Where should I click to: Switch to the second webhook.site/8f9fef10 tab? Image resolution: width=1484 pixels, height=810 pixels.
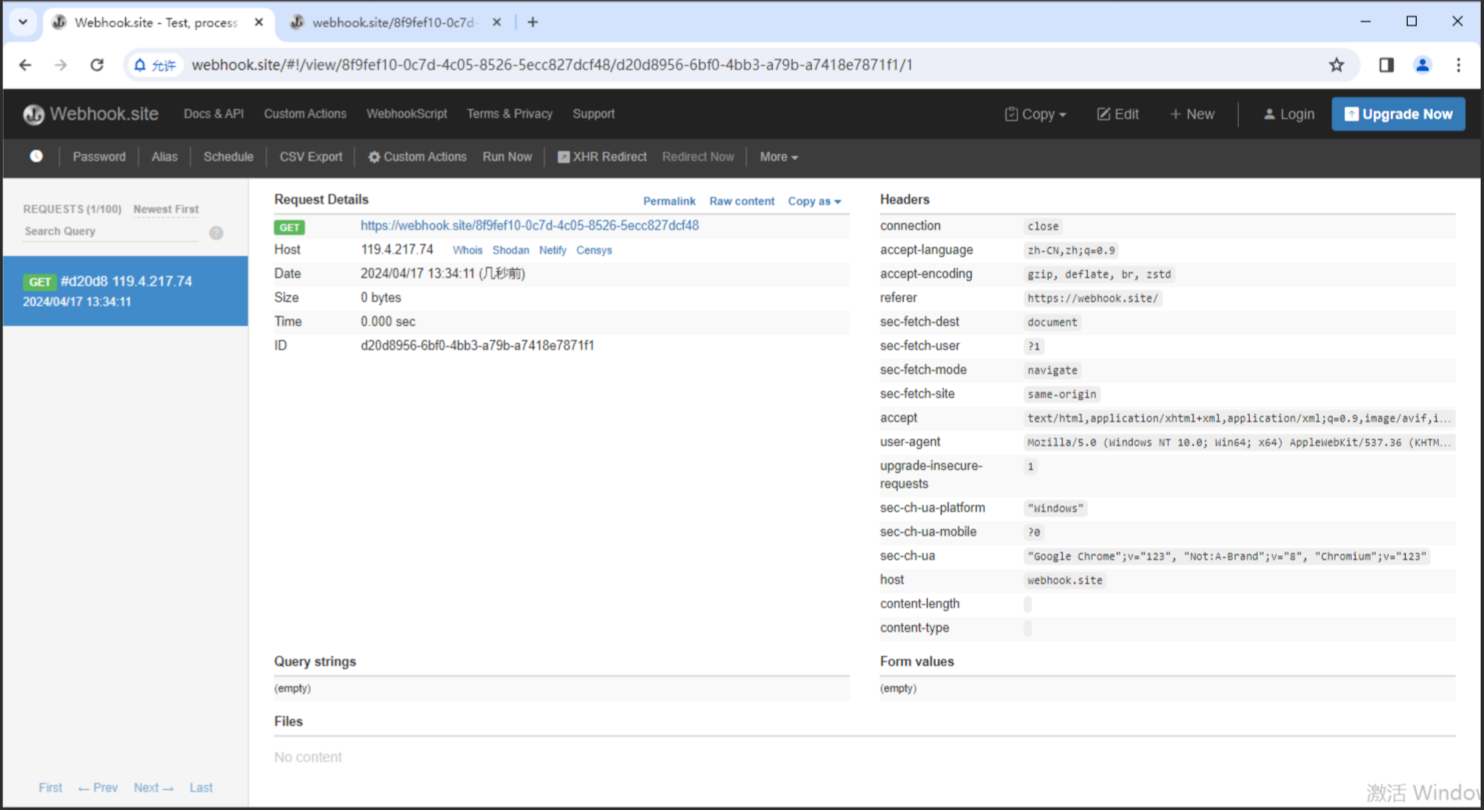pyautogui.click(x=394, y=22)
